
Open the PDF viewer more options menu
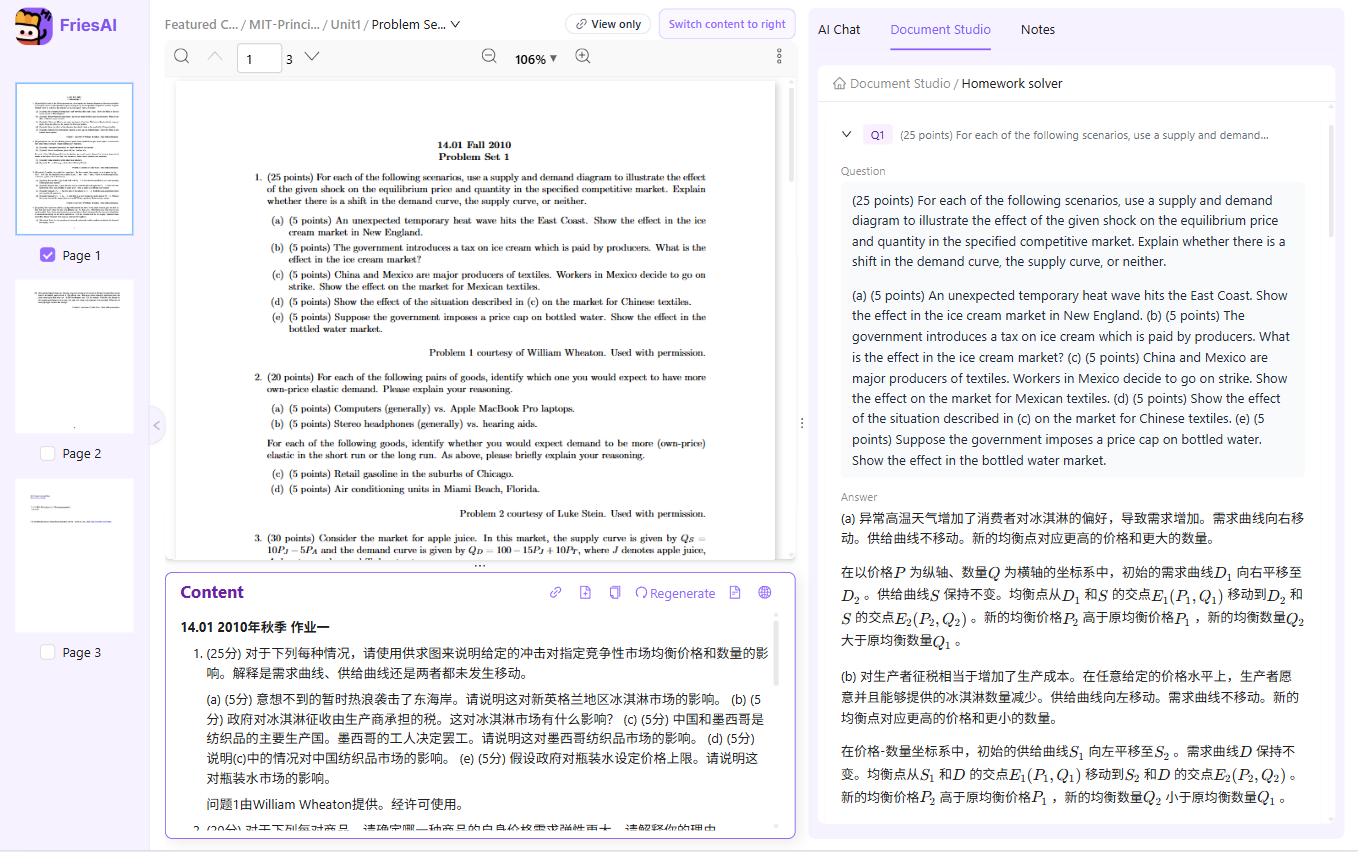[x=780, y=56]
